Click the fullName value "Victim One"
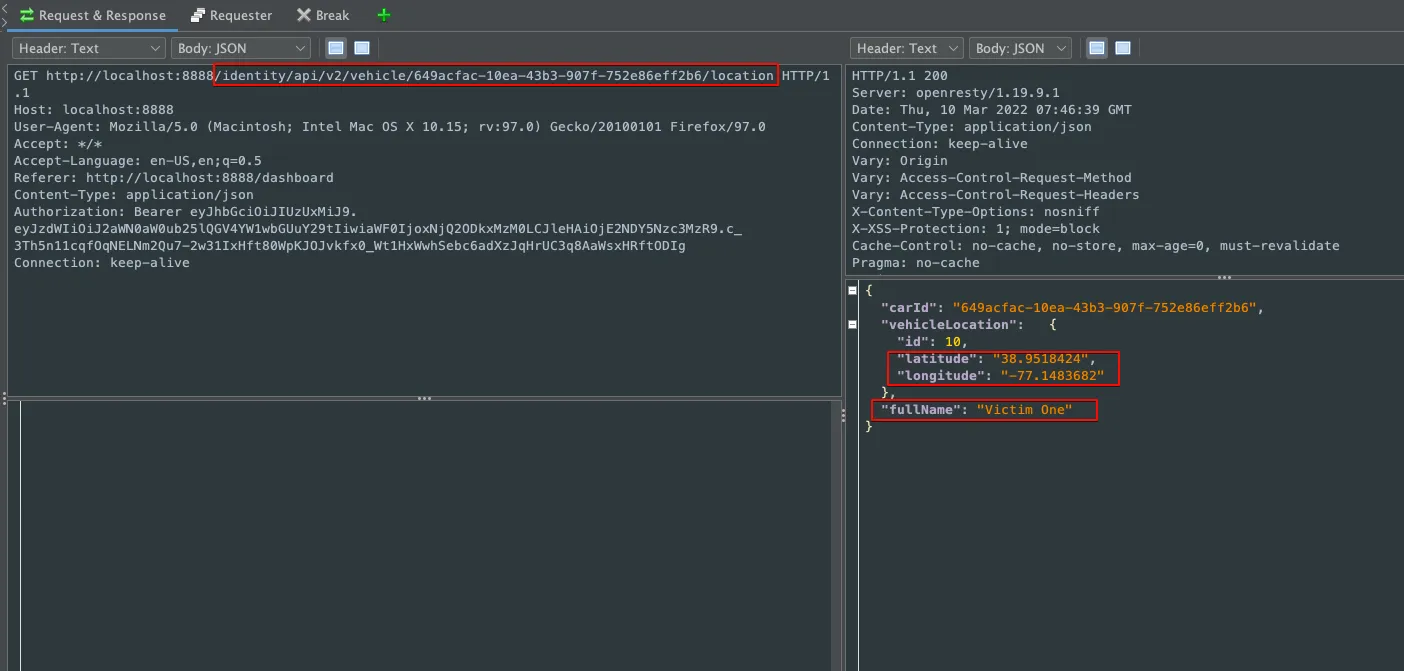The image size is (1404, 671). pos(1024,410)
